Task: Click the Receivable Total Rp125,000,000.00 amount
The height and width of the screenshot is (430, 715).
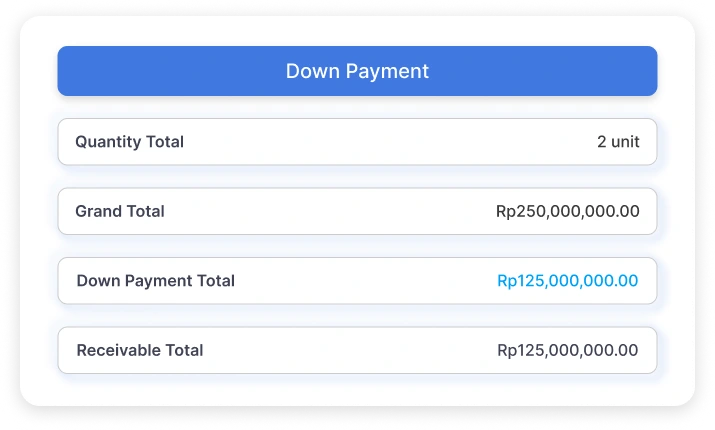Action: [567, 350]
